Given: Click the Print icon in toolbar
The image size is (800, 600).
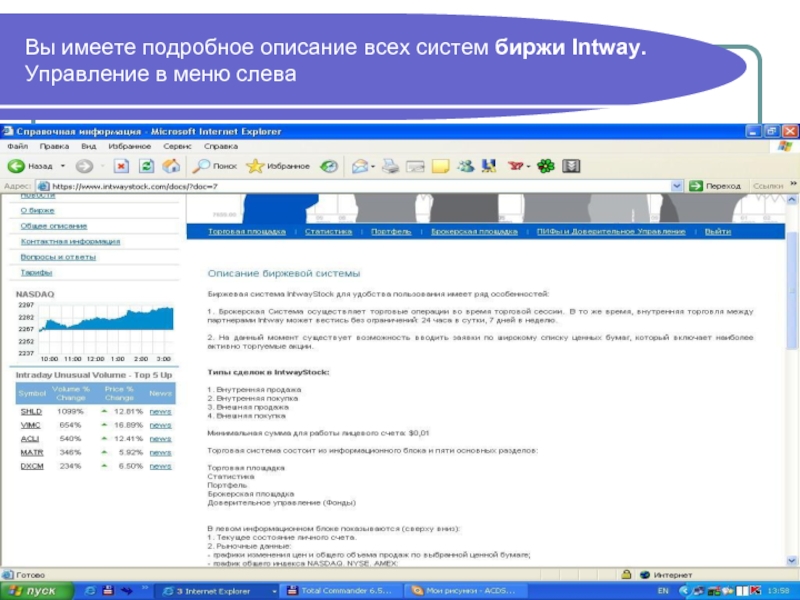Looking at the screenshot, I should pos(390,166).
